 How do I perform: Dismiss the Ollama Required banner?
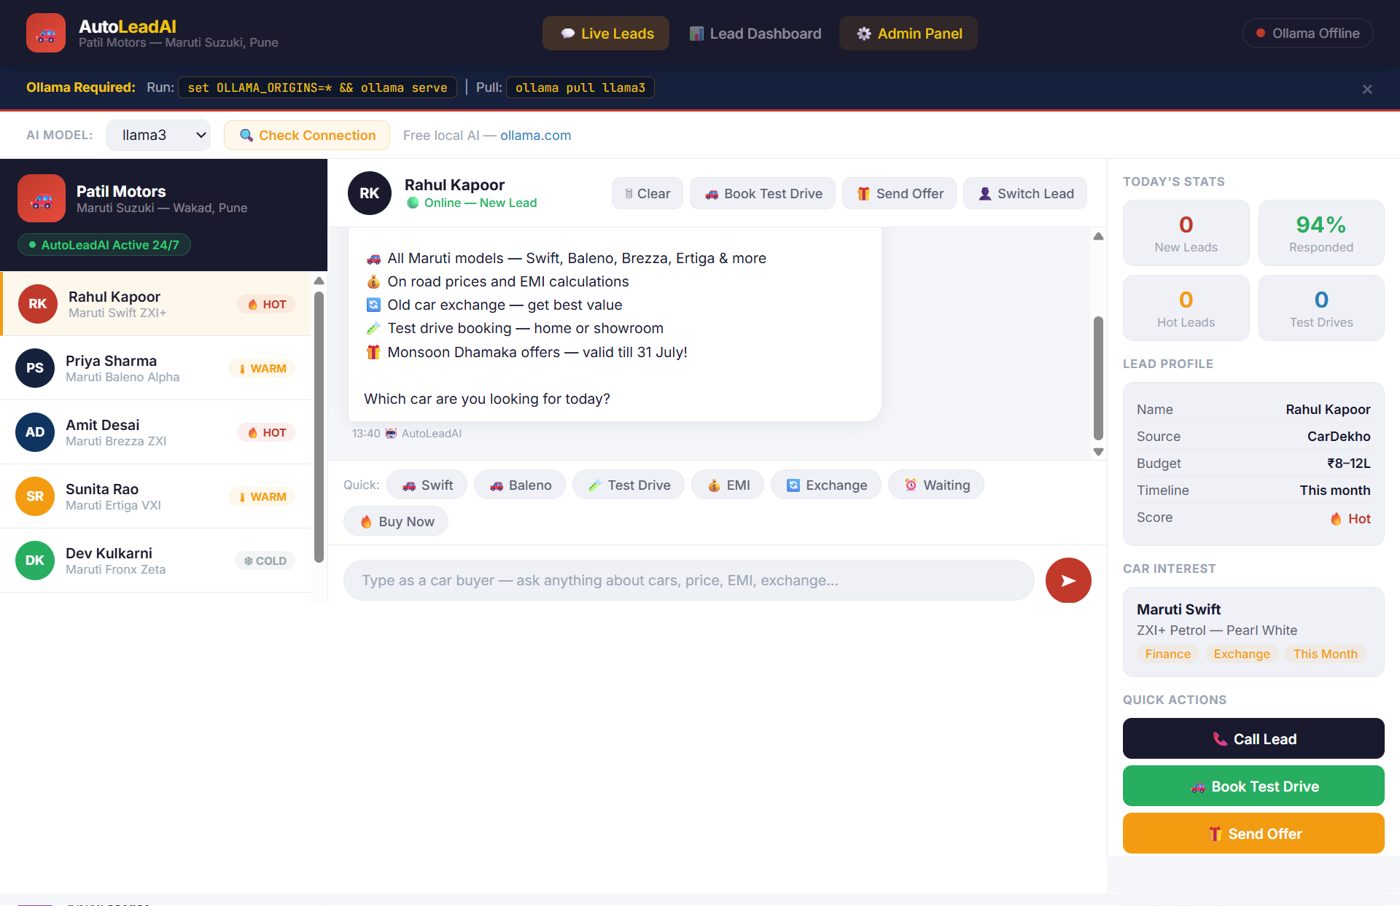point(1367,89)
